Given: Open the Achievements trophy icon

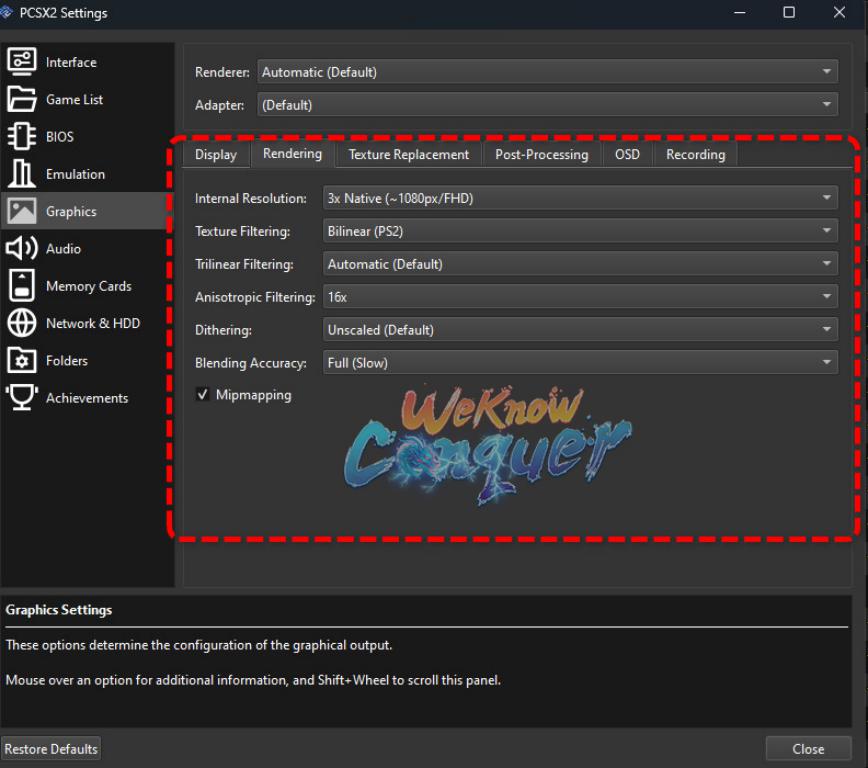Looking at the screenshot, I should tap(22, 398).
